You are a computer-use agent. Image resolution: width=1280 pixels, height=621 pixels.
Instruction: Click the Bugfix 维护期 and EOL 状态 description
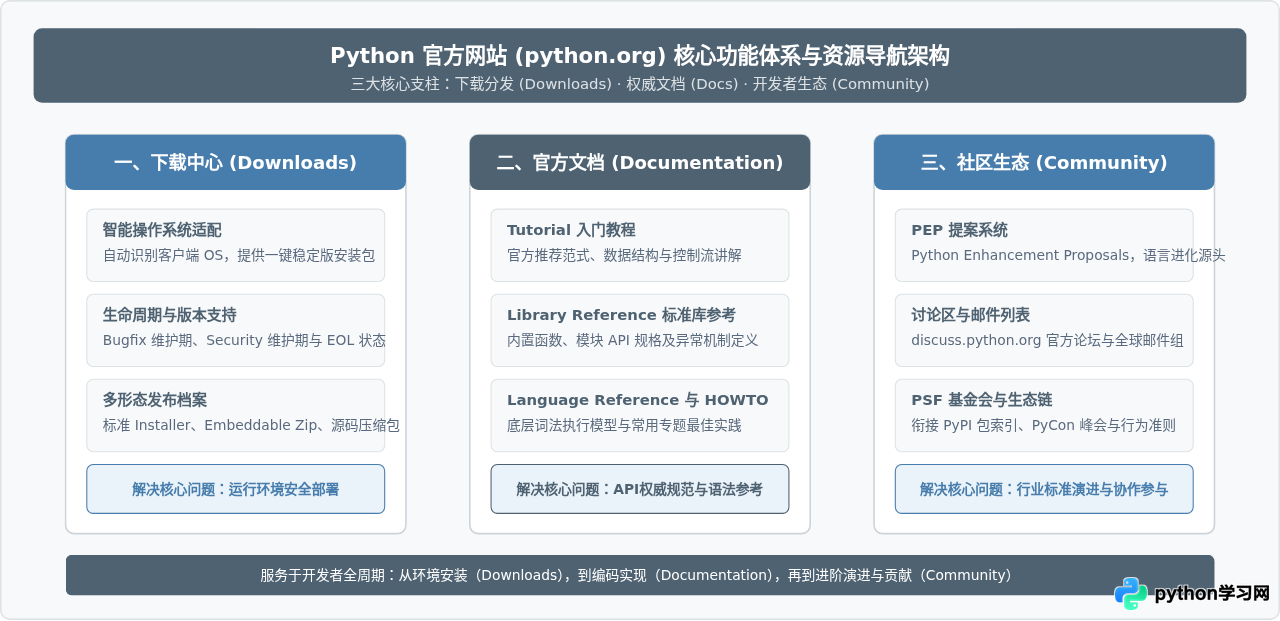pos(244,340)
